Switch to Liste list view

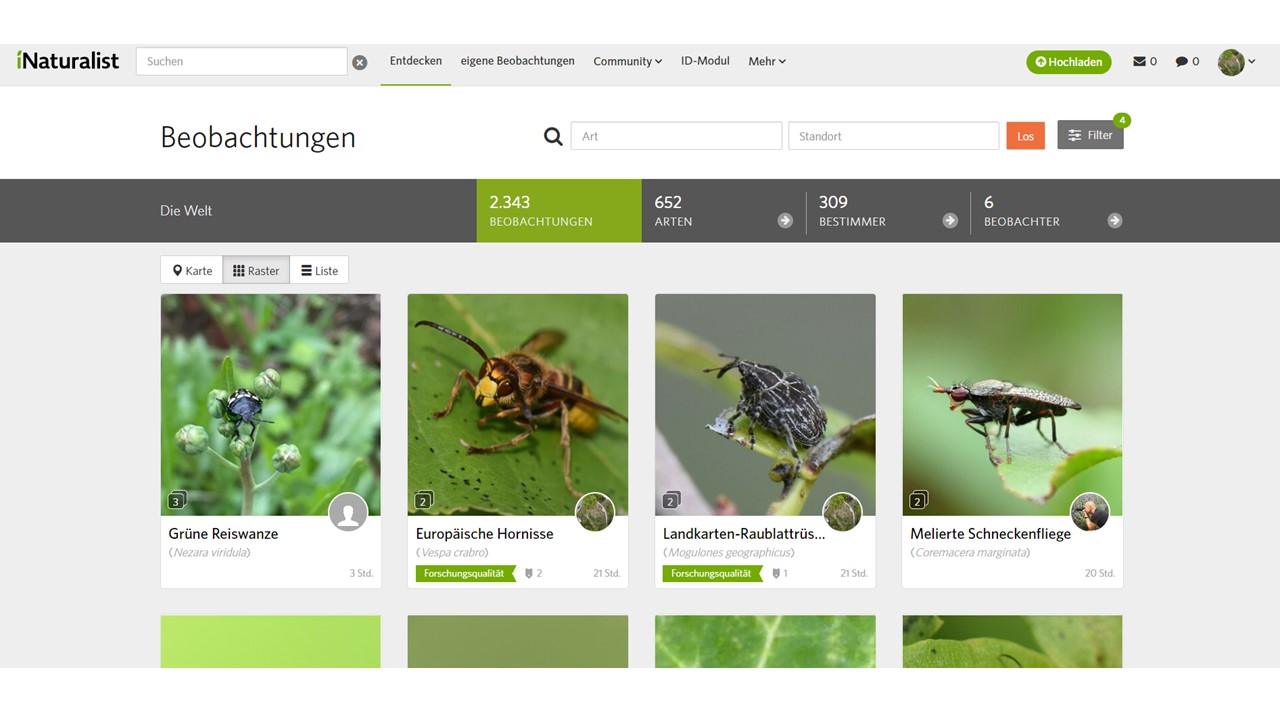click(x=319, y=270)
